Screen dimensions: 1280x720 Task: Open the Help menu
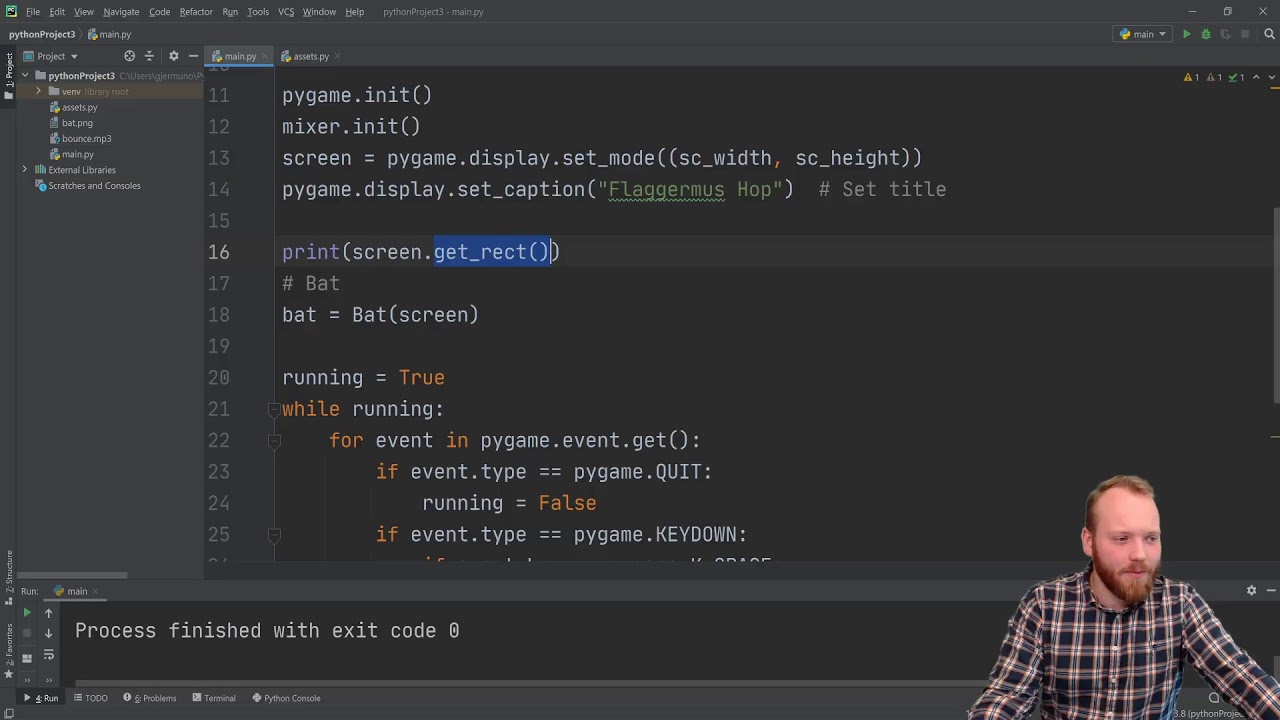click(x=354, y=12)
